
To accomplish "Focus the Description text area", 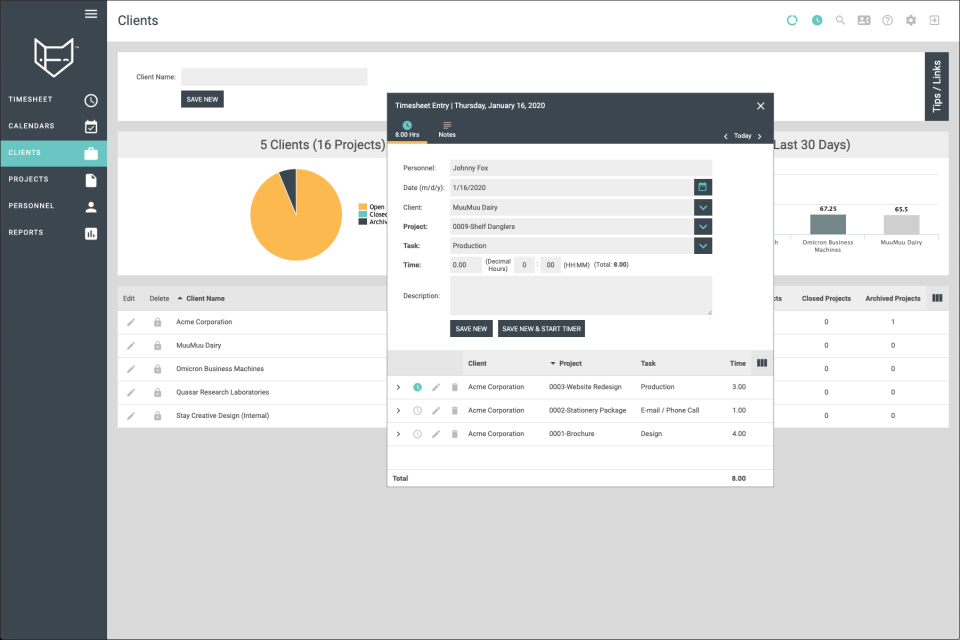I will pos(580,296).
